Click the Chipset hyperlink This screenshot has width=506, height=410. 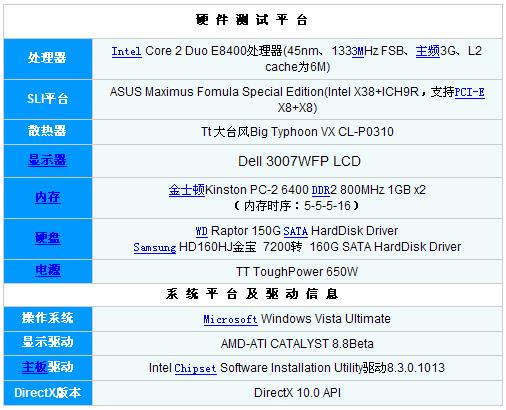tap(195, 368)
